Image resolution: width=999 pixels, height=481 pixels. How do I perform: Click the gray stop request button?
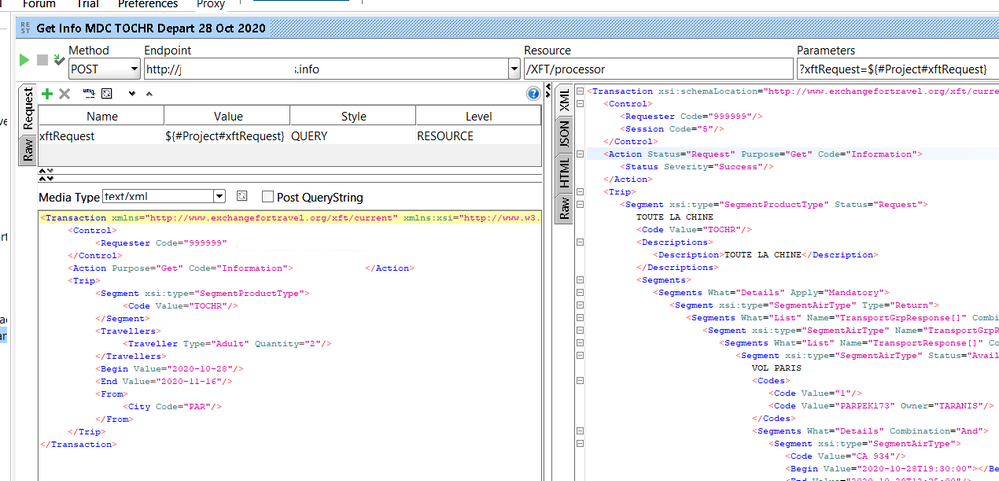point(41,61)
